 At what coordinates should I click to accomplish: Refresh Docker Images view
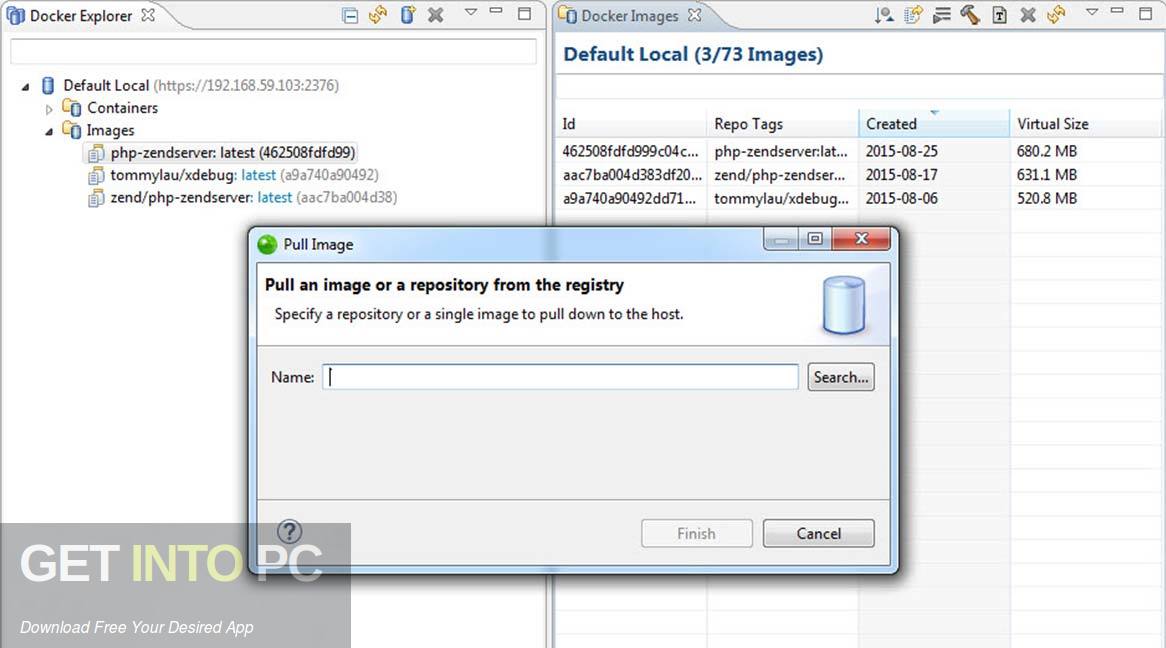click(x=1056, y=15)
